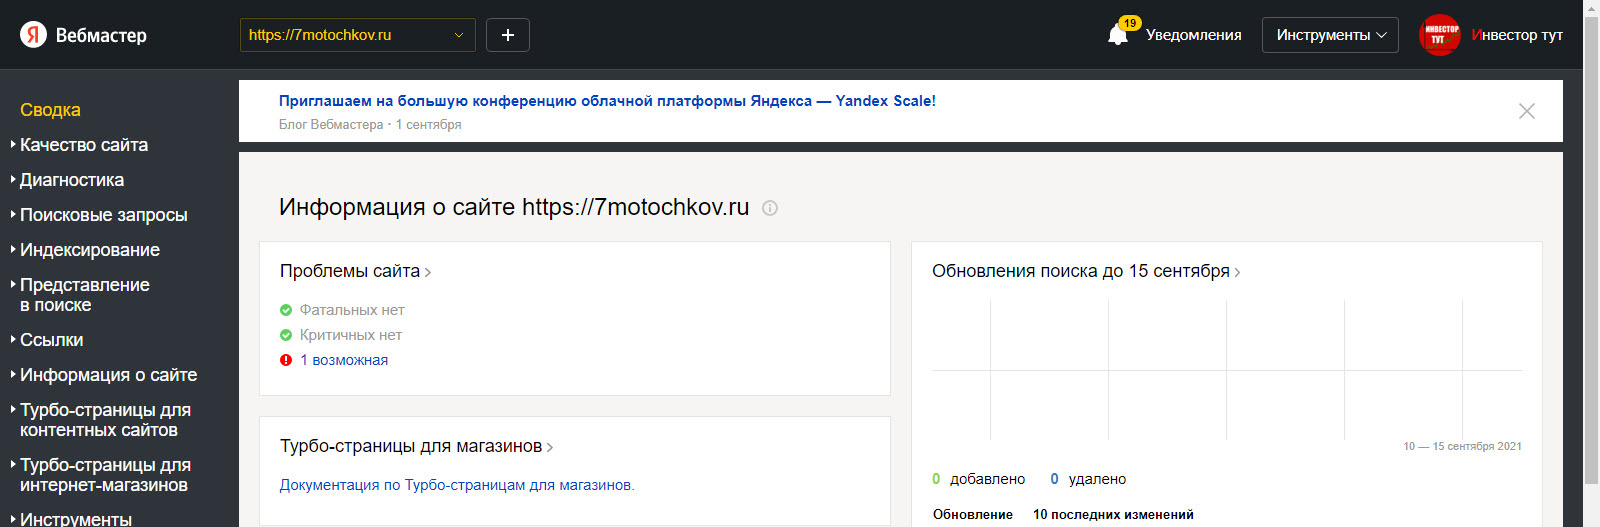The height and width of the screenshot is (527, 1600).
Task: Click Инвестор тут username
Action: click(1517, 35)
